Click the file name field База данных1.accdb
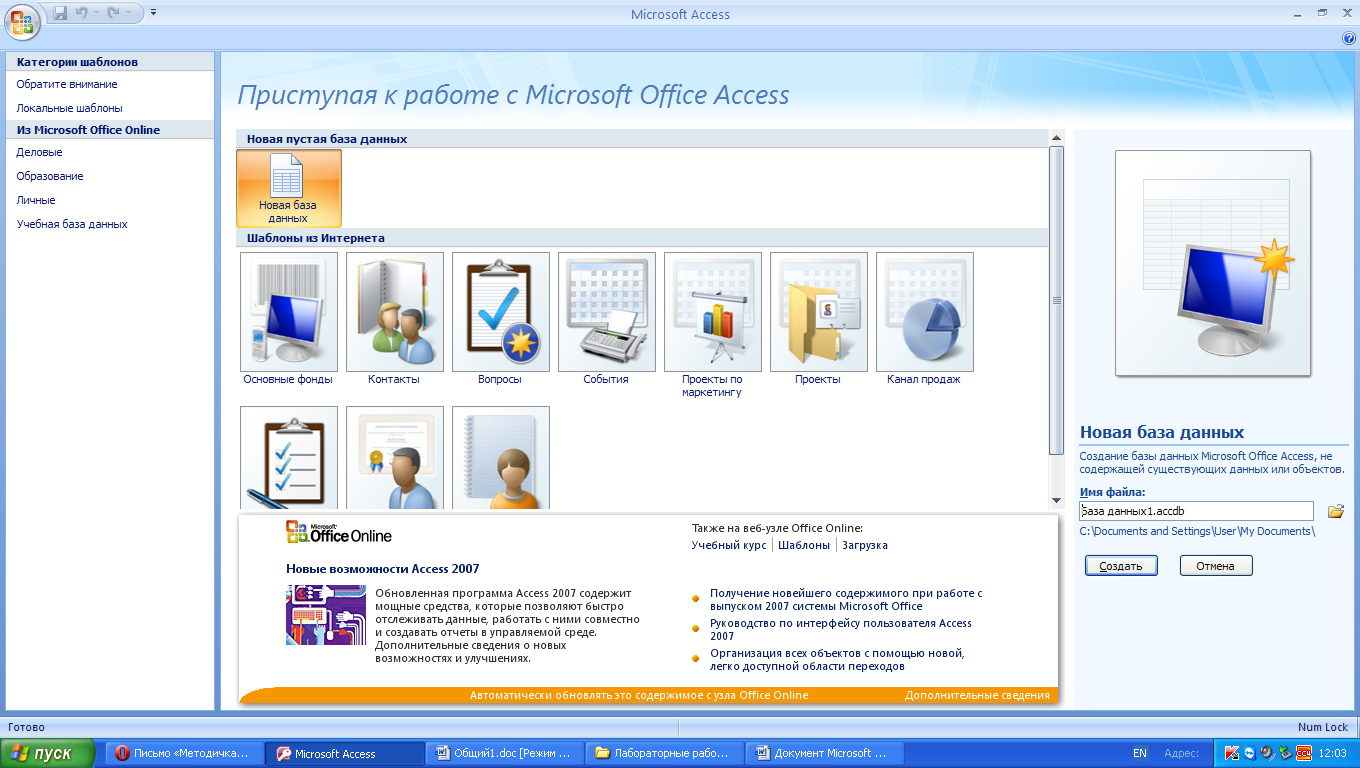Viewport: 1360px width, 768px height. pyautogui.click(x=1197, y=511)
